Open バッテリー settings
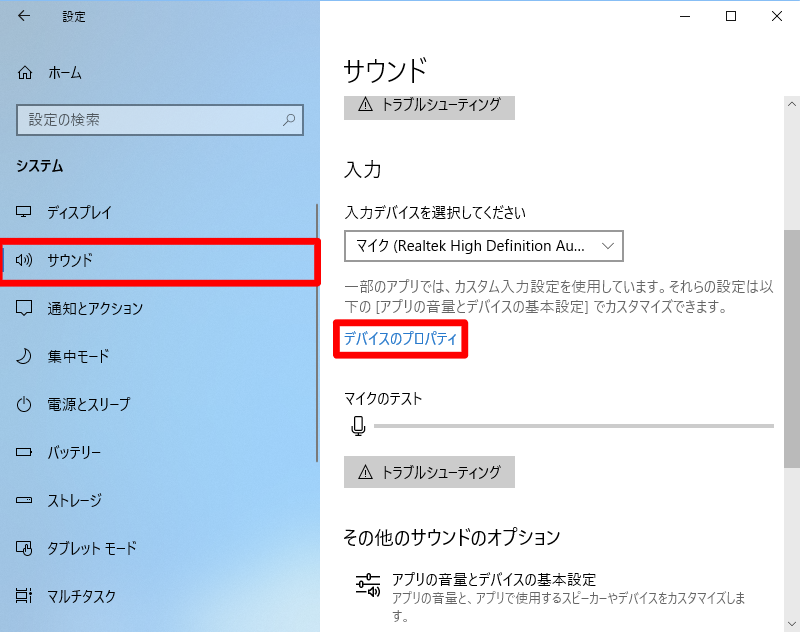The image size is (800, 632). (158, 452)
